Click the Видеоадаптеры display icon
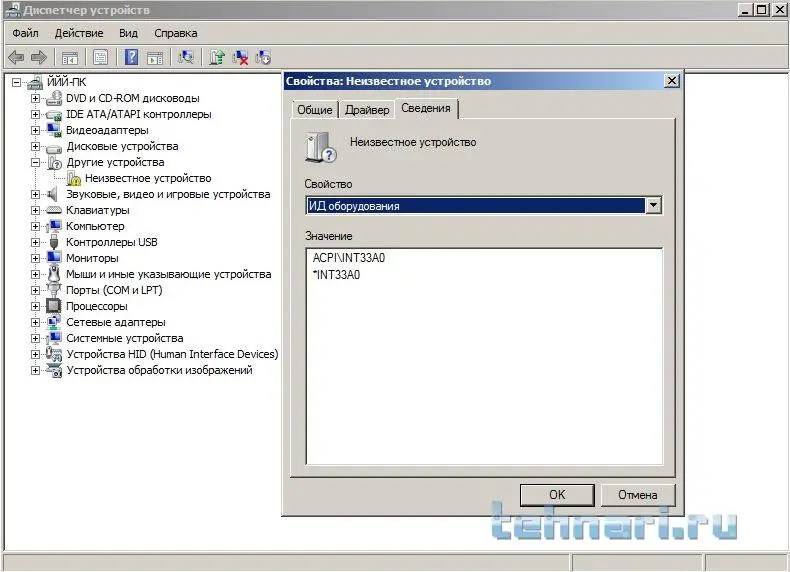The width and height of the screenshot is (790, 572). click(x=54, y=130)
